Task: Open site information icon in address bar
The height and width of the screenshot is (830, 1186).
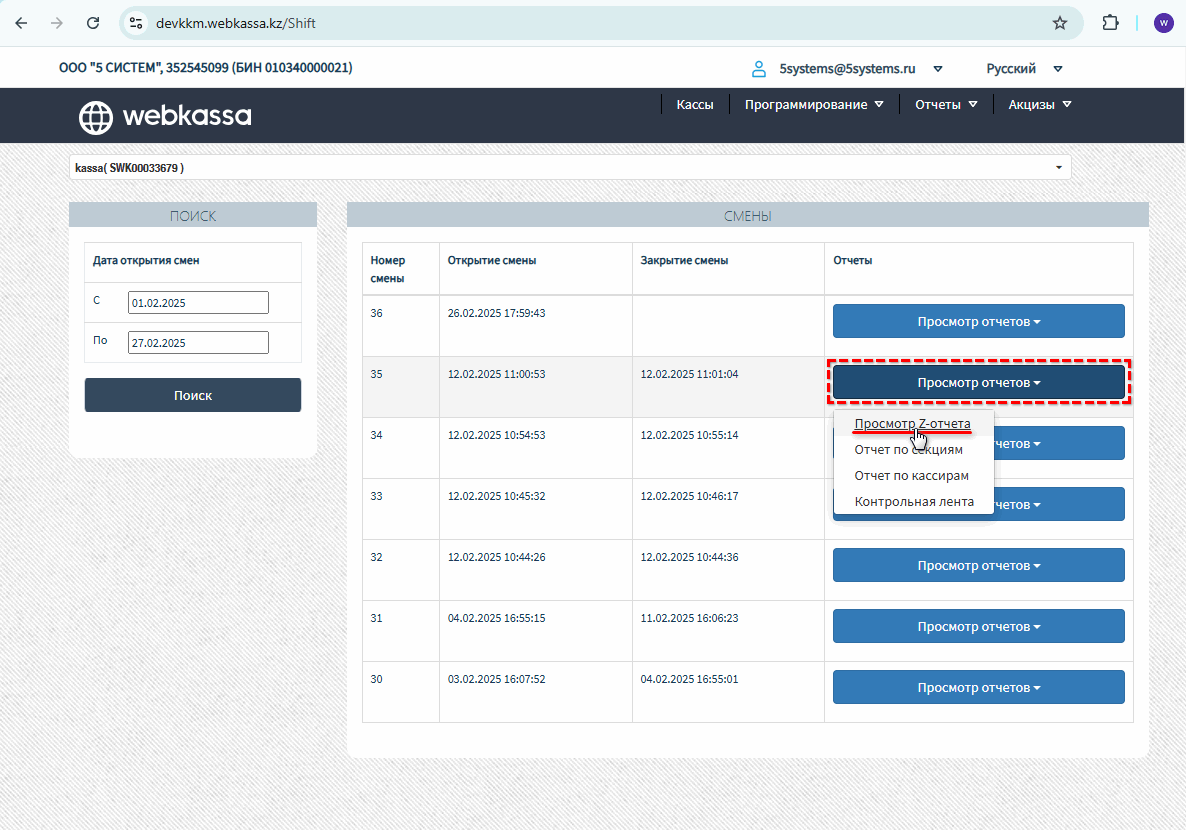Action: click(137, 23)
